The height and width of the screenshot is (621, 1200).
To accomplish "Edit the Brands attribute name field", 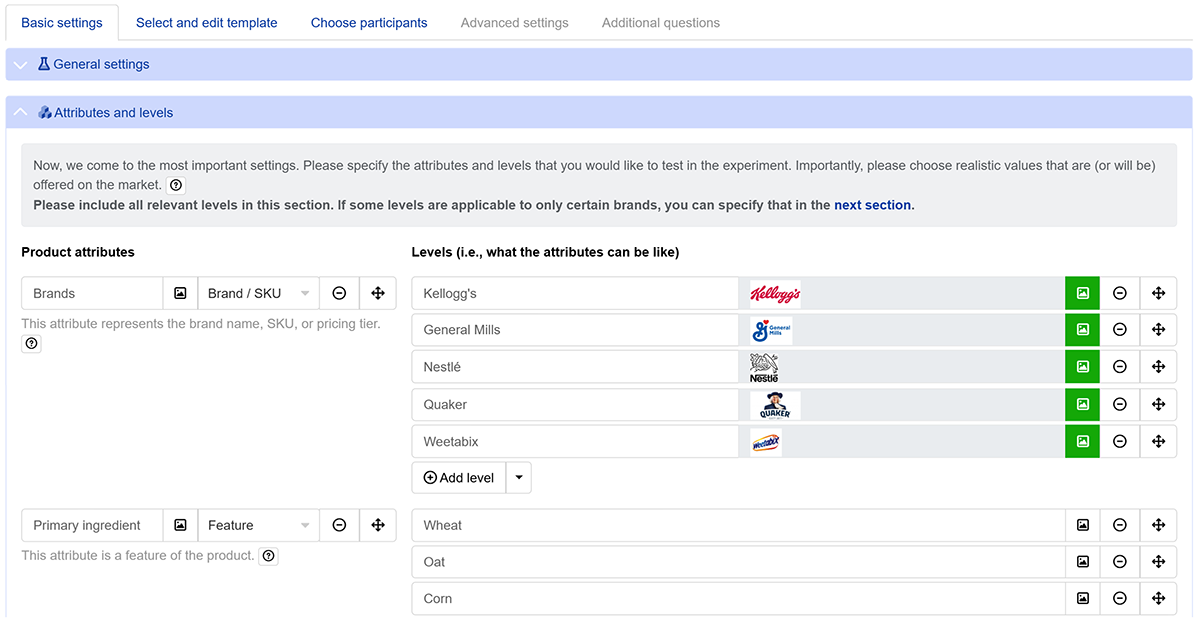I will 92,293.
